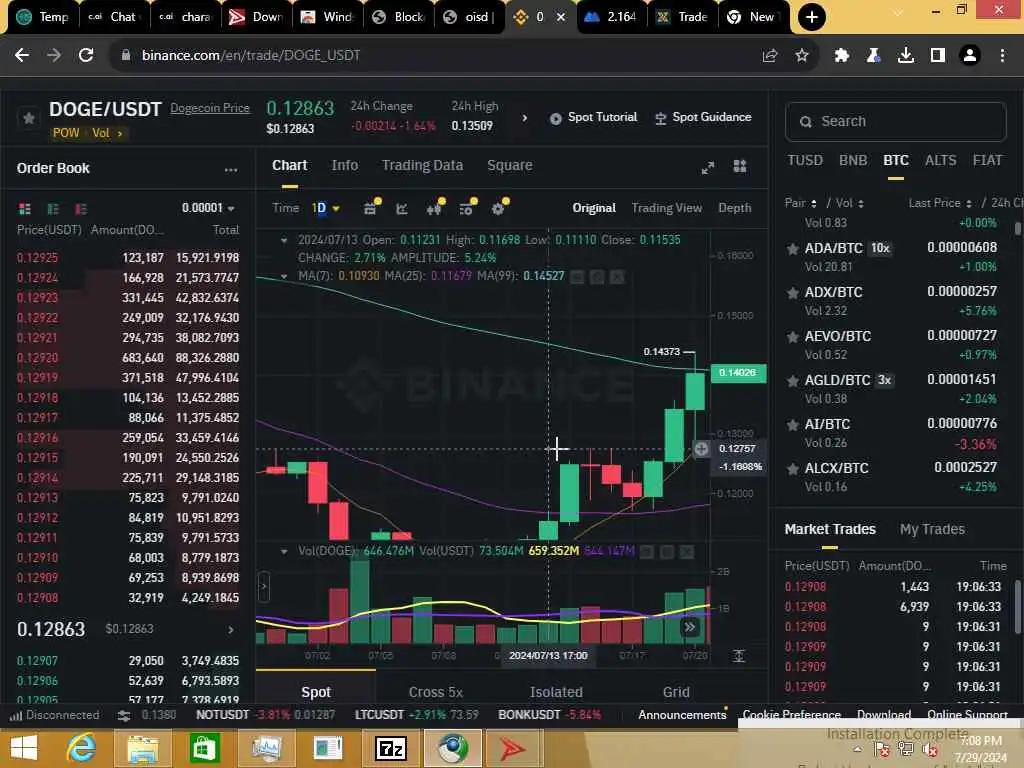1024x768 pixels.
Task: Show sell orders only view icon
Action: 81,208
